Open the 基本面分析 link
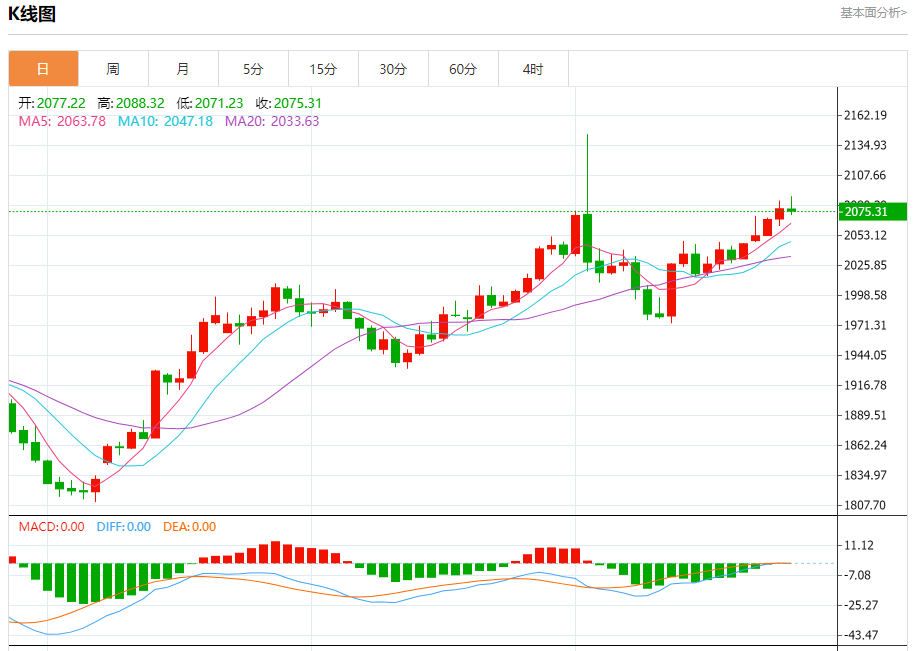918x651 pixels. (873, 13)
